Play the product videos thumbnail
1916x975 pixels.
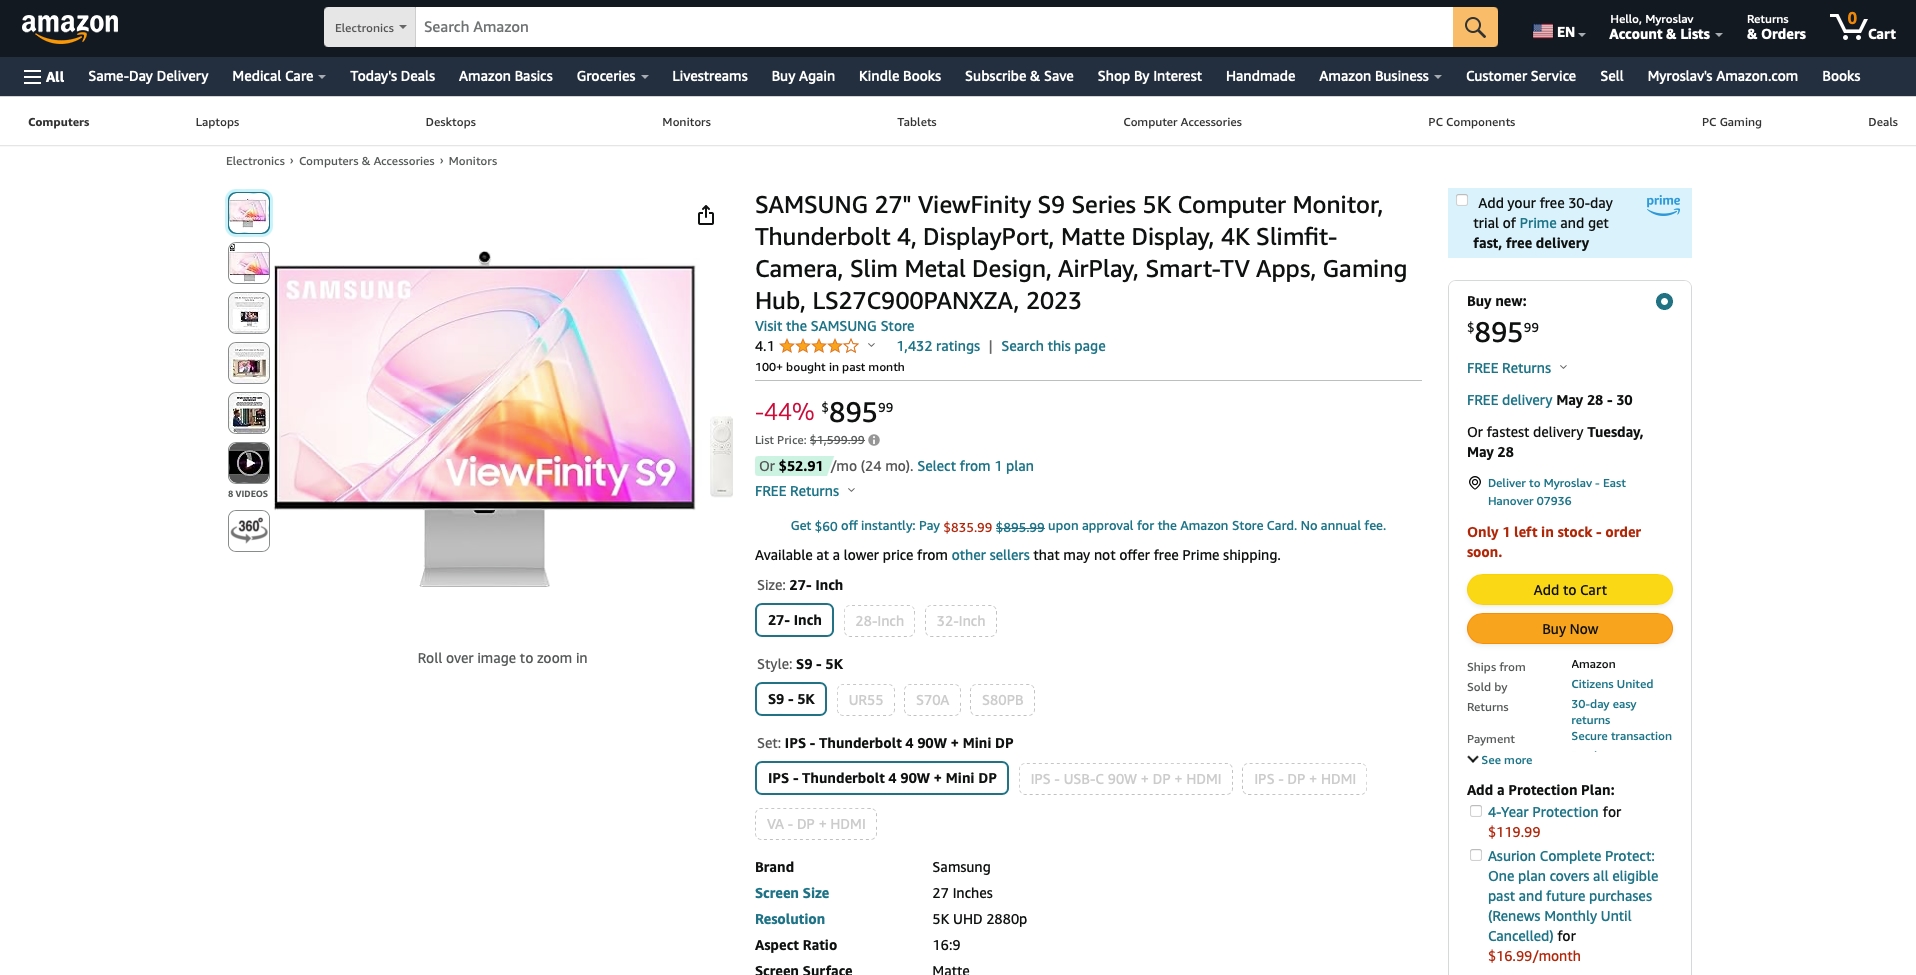tap(249, 463)
